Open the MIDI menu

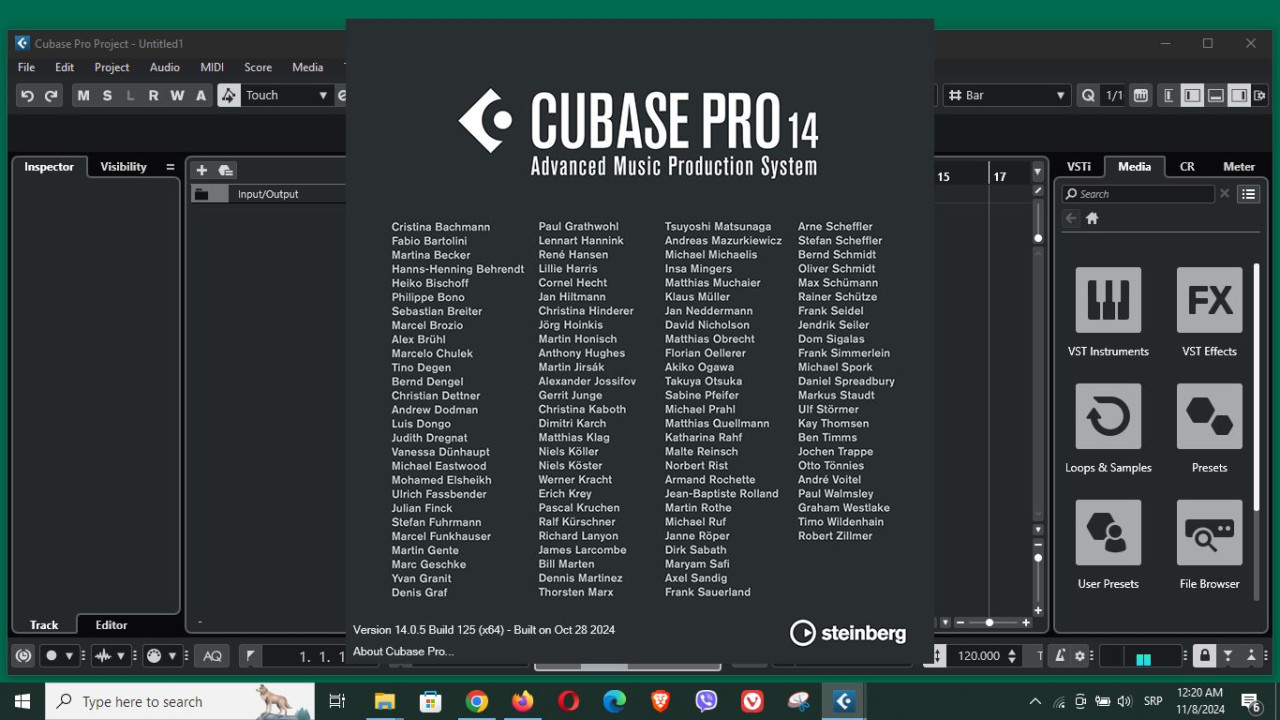point(212,67)
